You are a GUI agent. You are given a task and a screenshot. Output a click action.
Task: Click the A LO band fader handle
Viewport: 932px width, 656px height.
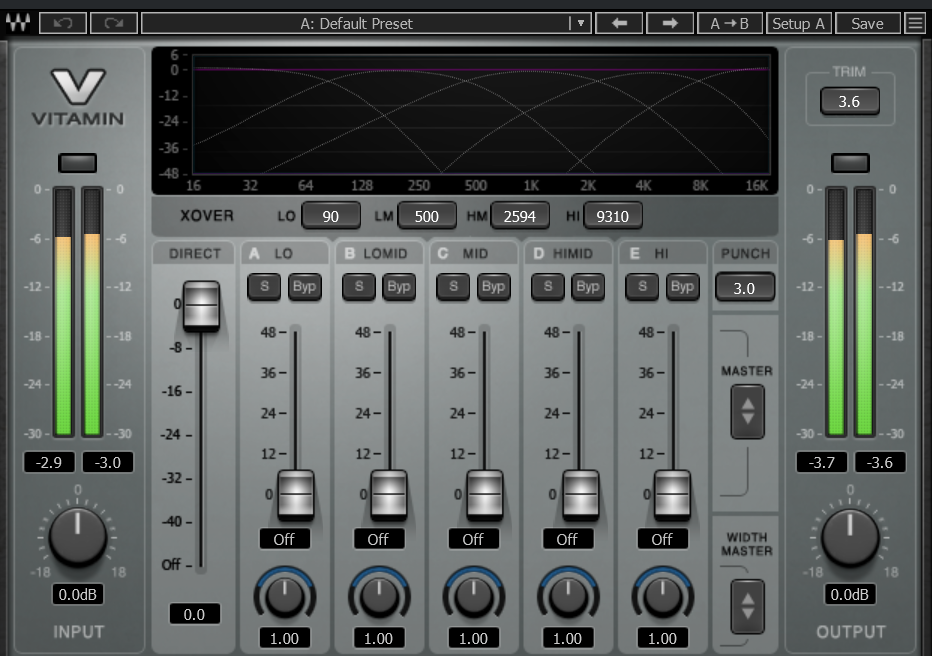(295, 494)
